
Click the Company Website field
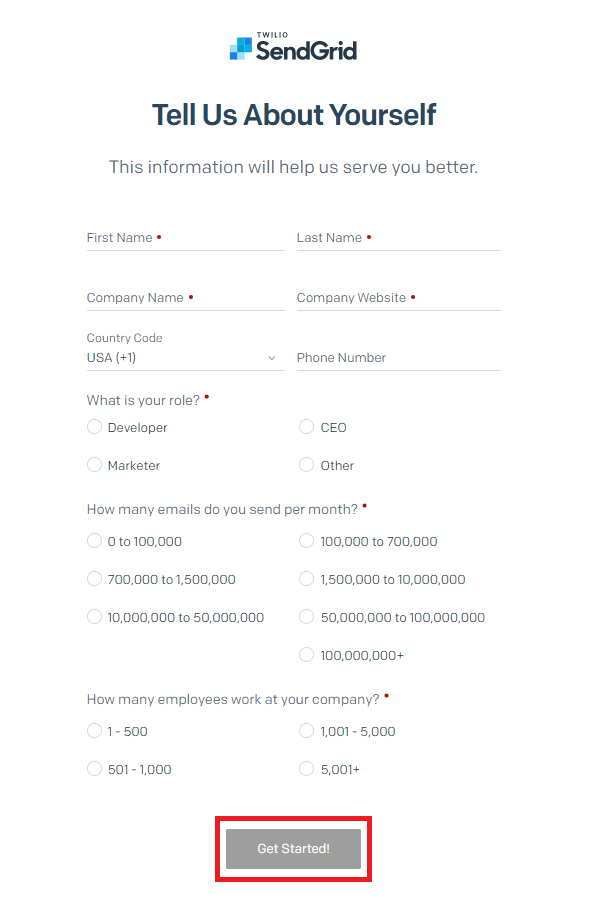pos(399,298)
